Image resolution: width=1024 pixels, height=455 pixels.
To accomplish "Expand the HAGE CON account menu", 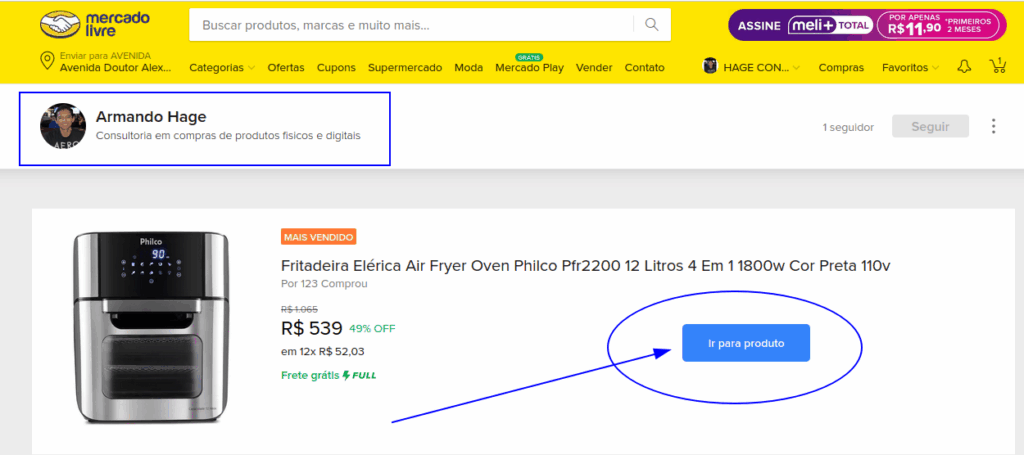I will point(761,67).
